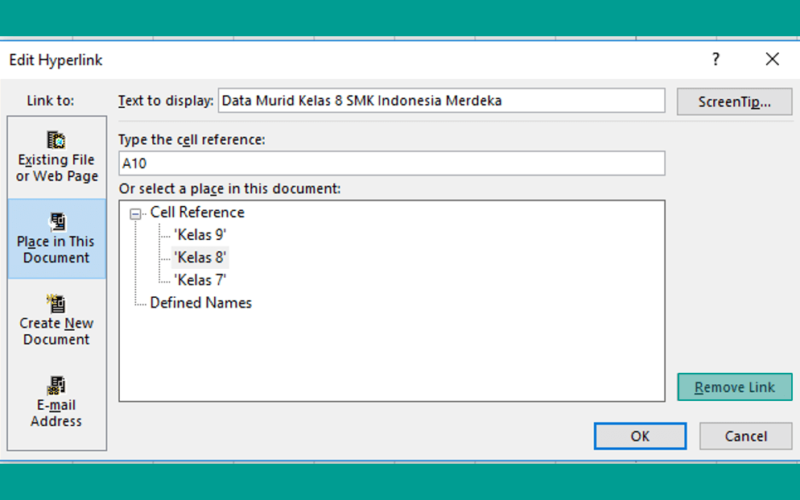Viewport: 800px width, 500px height.
Task: Select the 'Kelas 9' sheet entry
Action: pyautogui.click(x=200, y=235)
